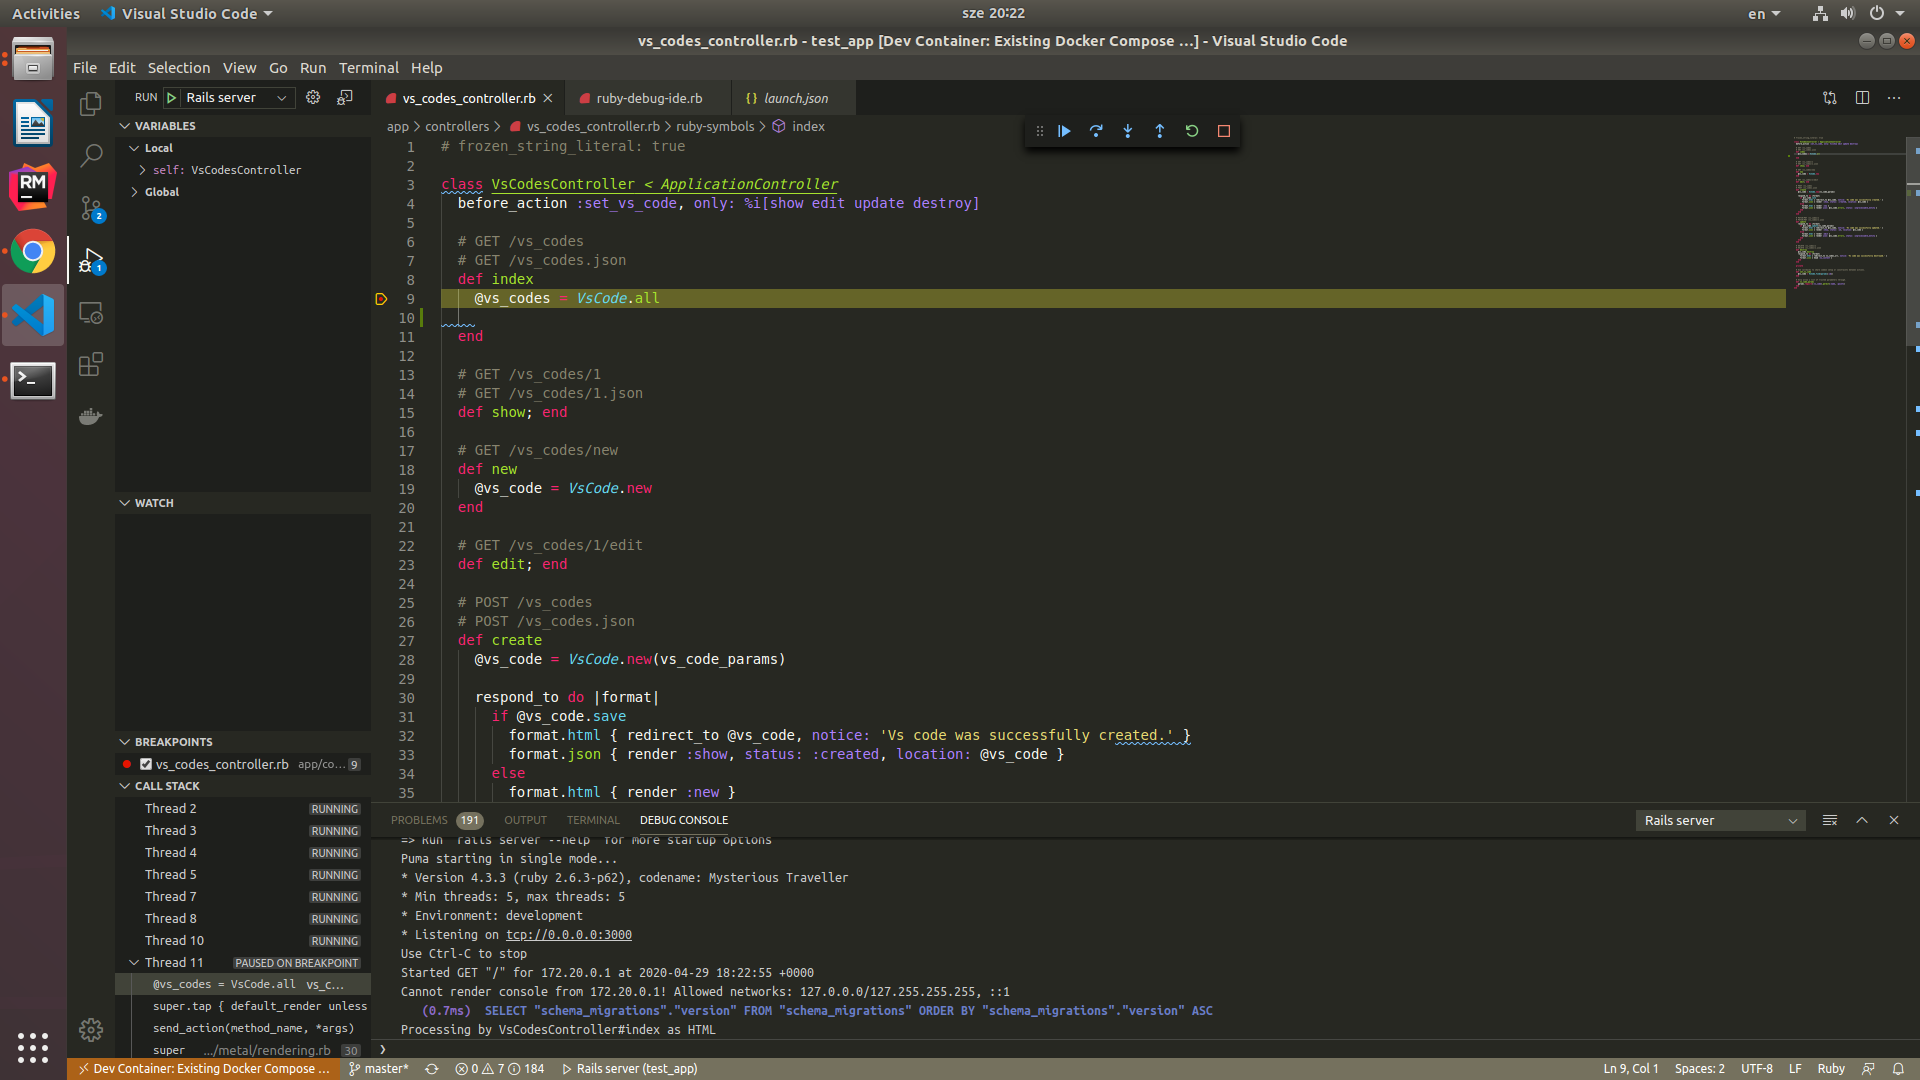This screenshot has width=1920, height=1080.
Task: Expand the Global variables scope
Action: point(134,192)
